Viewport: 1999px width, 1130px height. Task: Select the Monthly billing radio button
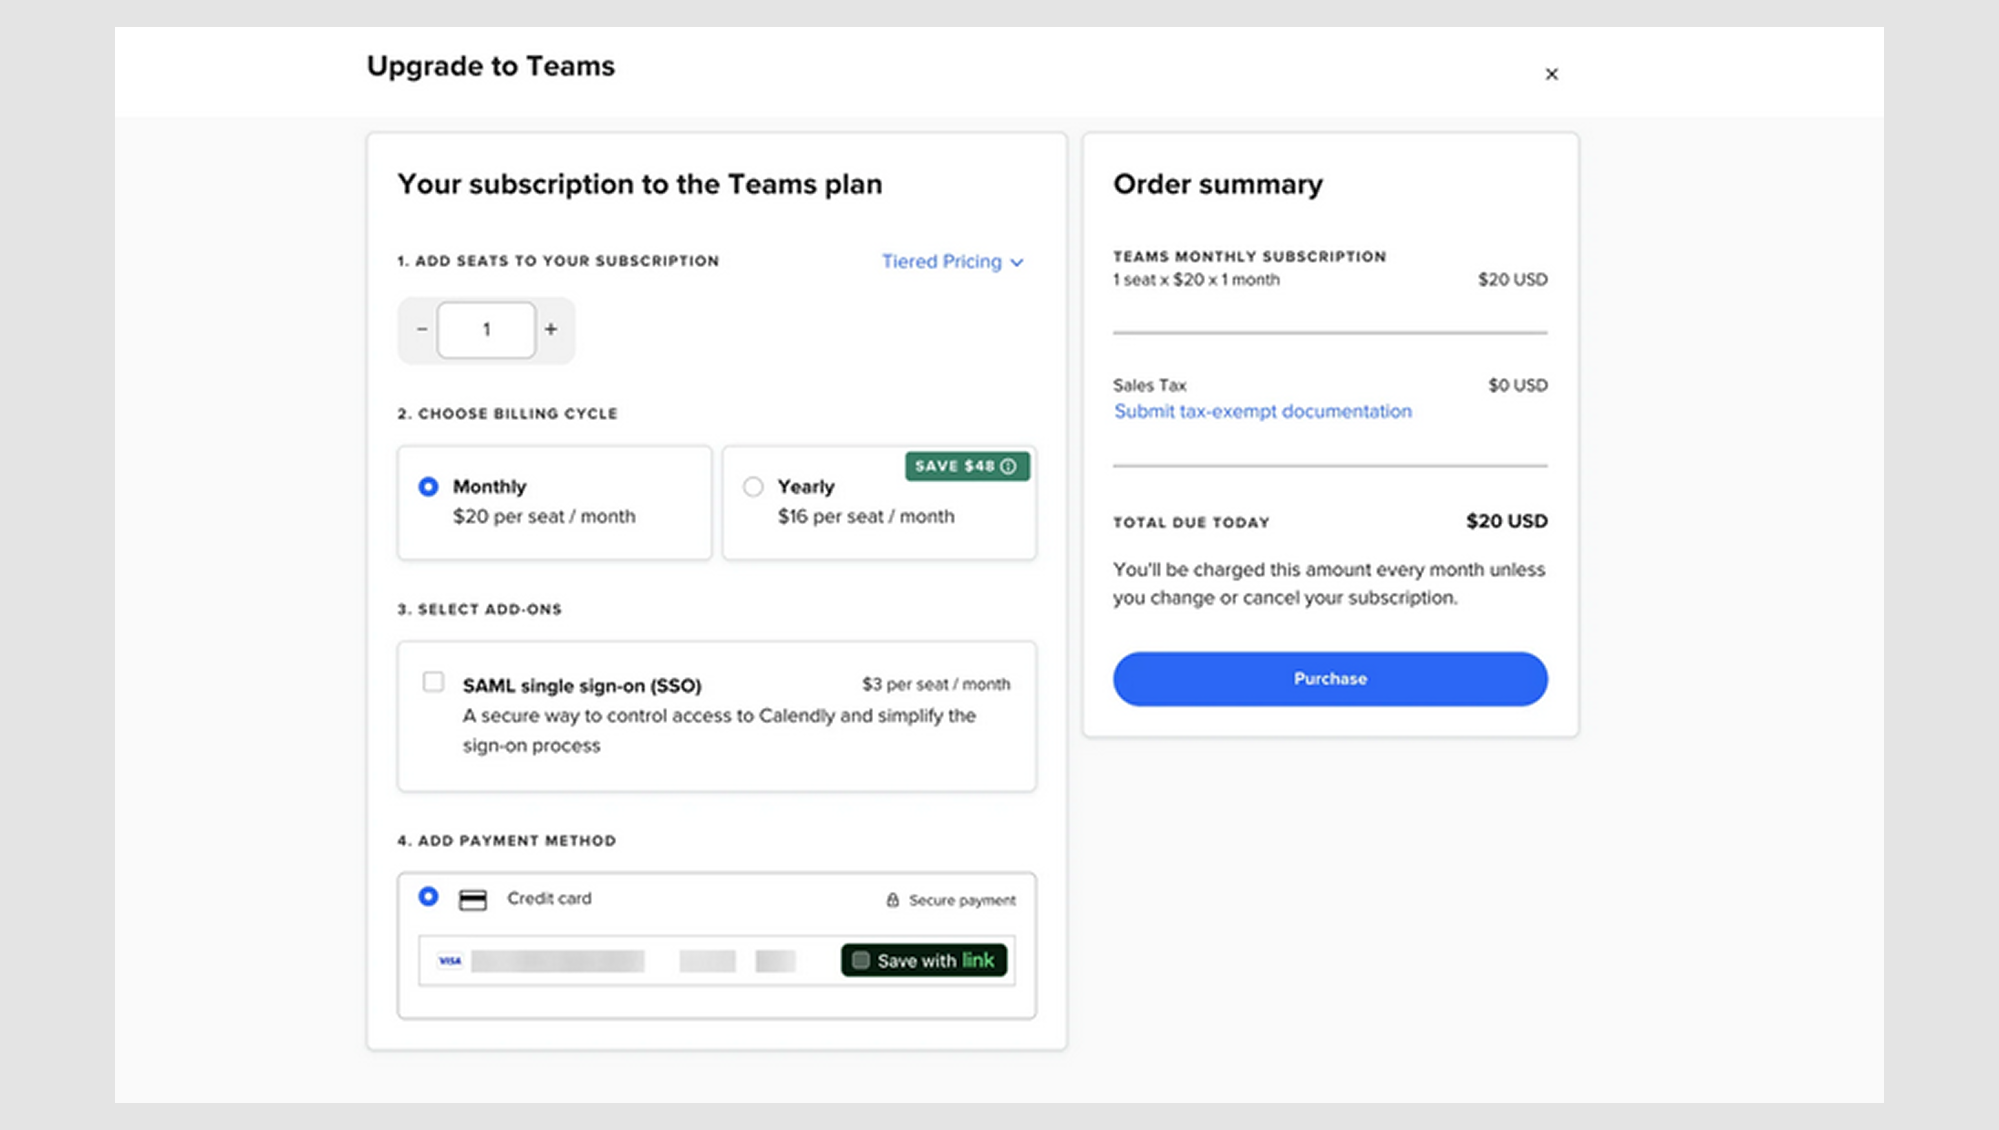pos(428,487)
